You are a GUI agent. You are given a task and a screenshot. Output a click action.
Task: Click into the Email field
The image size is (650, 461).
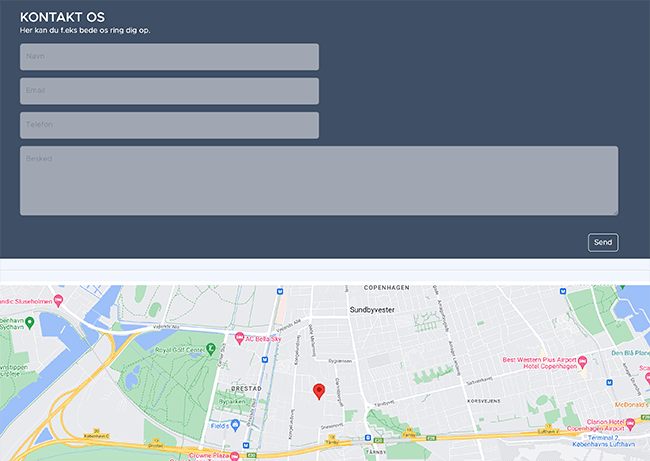click(169, 91)
